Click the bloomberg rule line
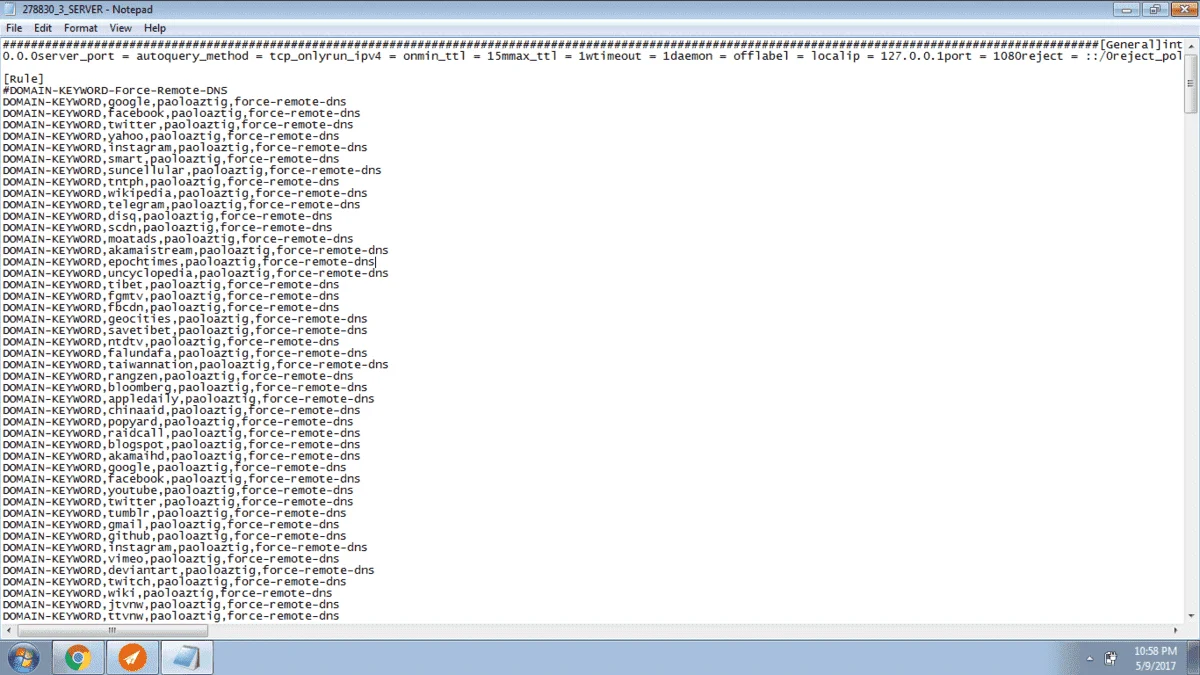 [x=185, y=387]
